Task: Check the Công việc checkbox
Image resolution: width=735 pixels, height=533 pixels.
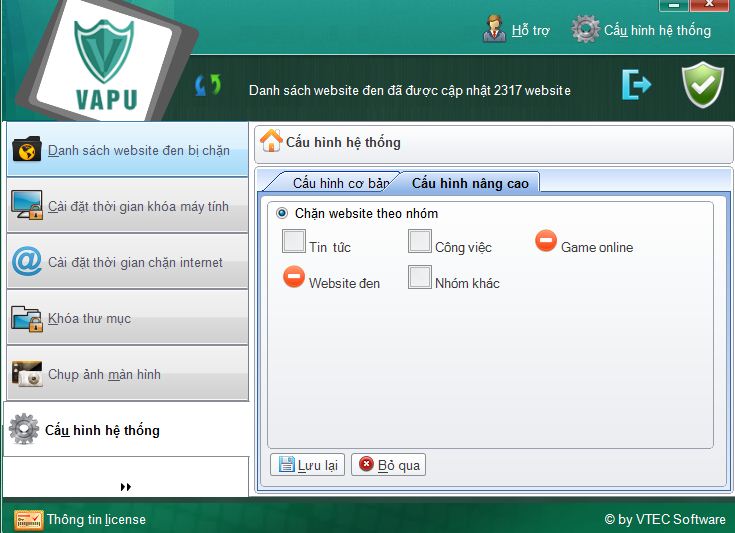Action: (x=420, y=241)
